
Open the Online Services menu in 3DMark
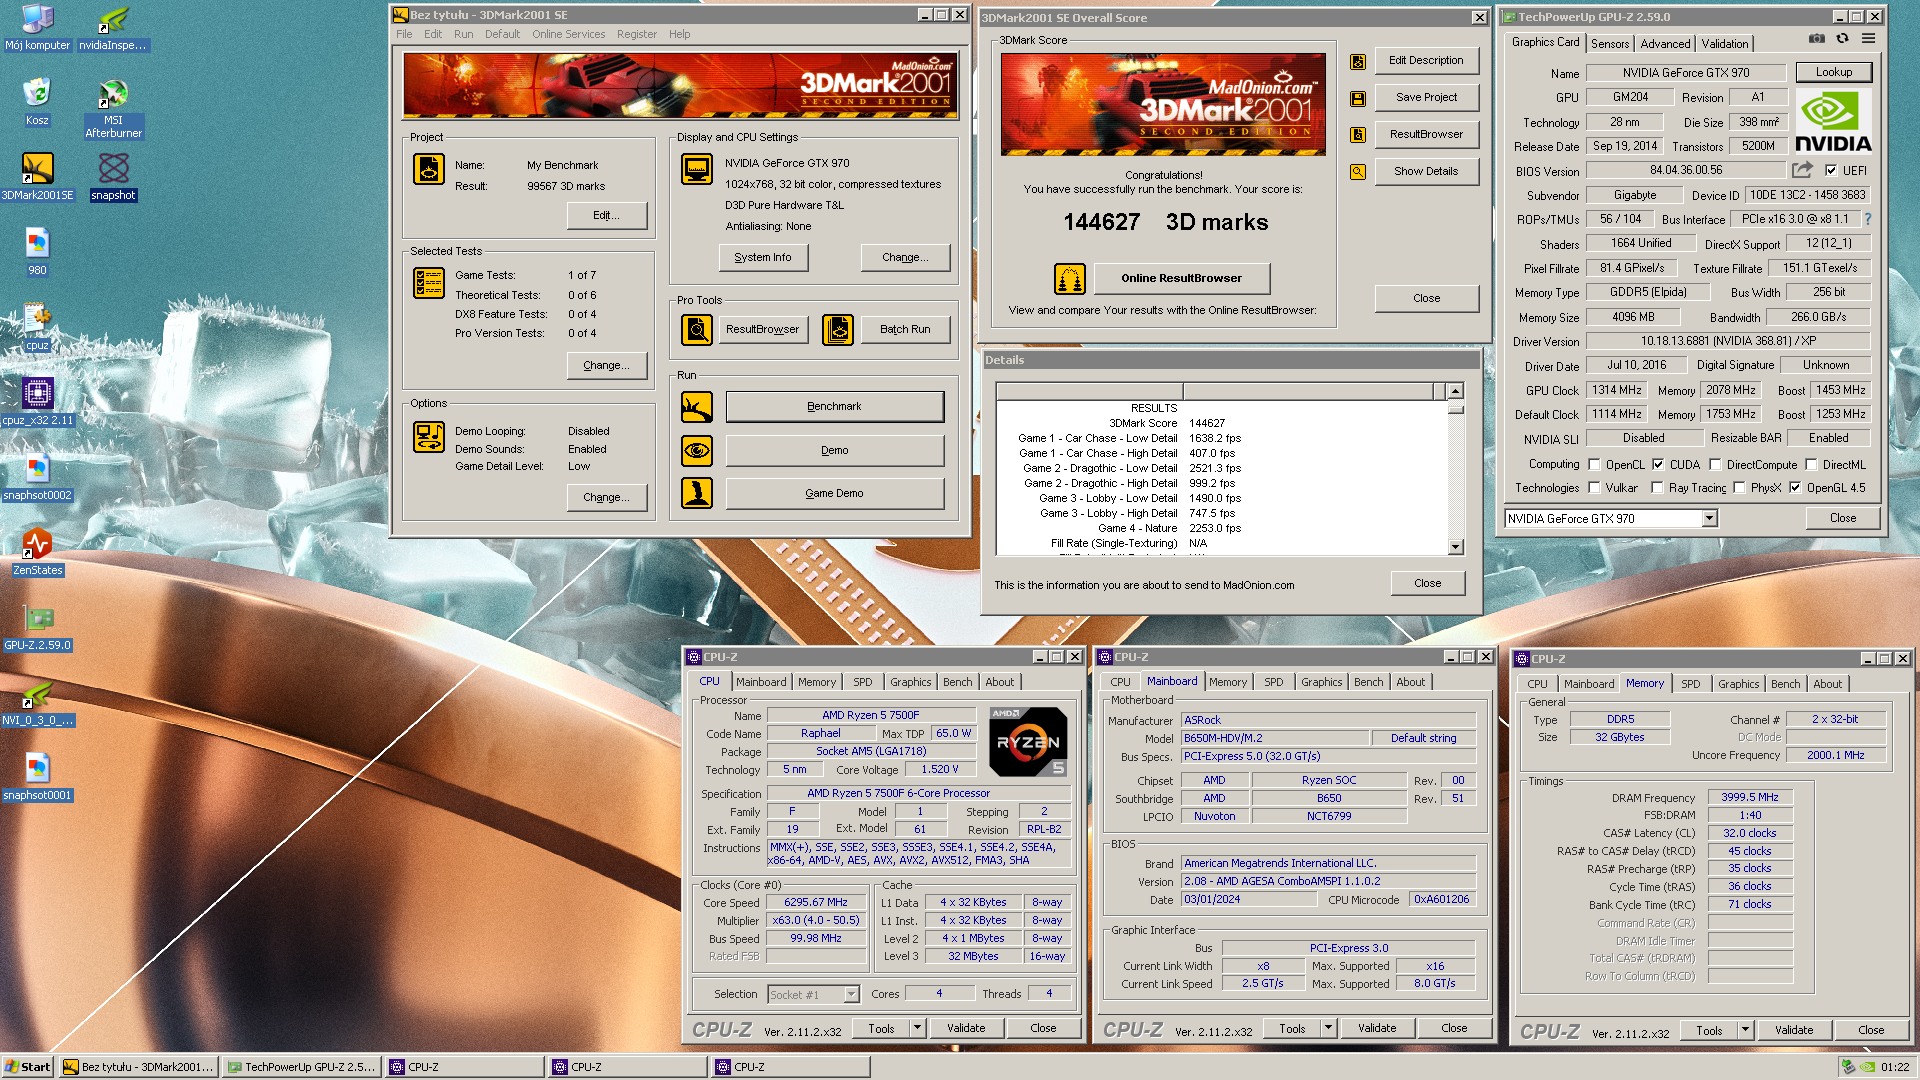point(568,34)
